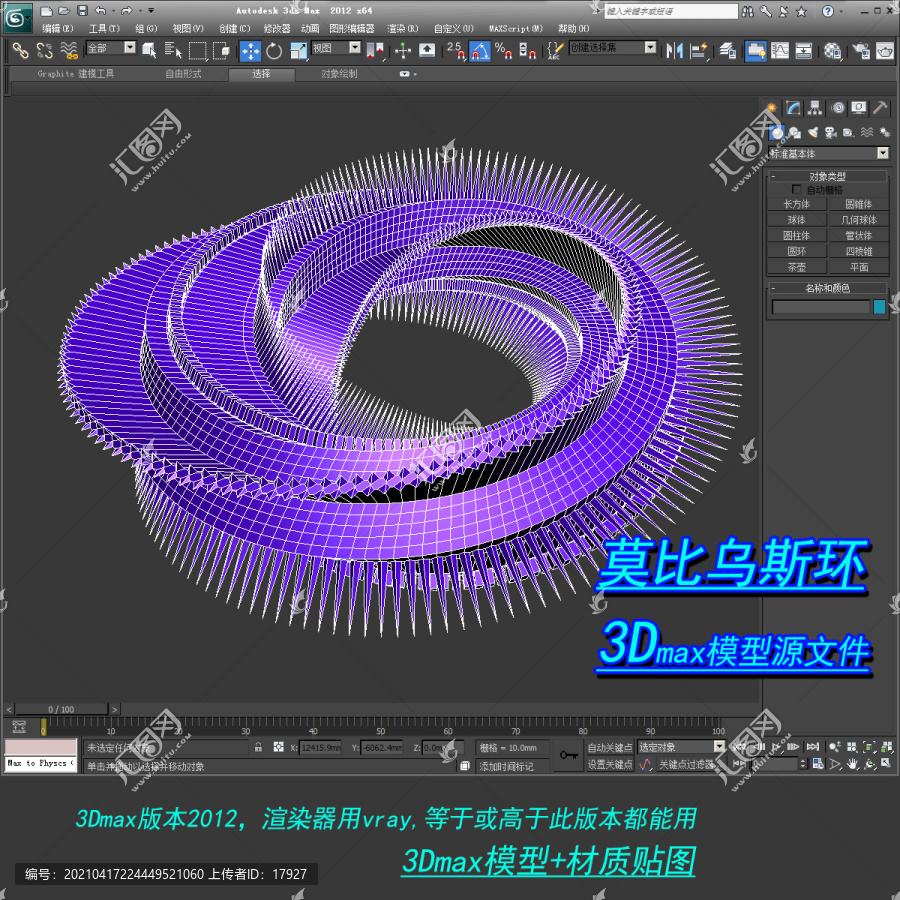
Task: Toggle the Angle Snap button
Action: pos(480,51)
